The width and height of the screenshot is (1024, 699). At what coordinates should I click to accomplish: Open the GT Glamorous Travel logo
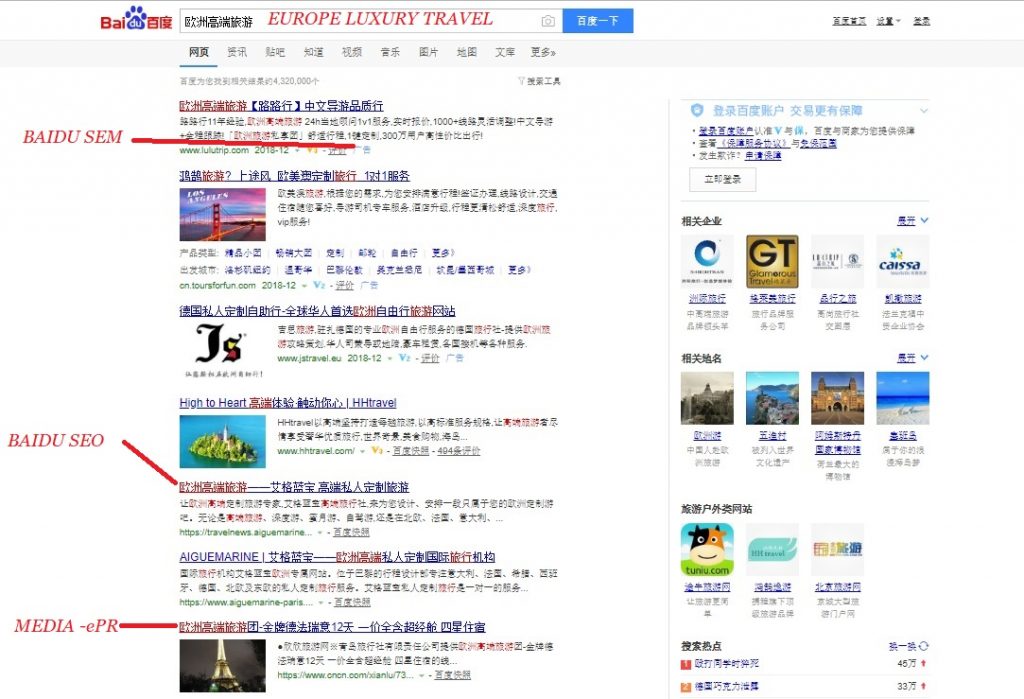pyautogui.click(x=771, y=261)
